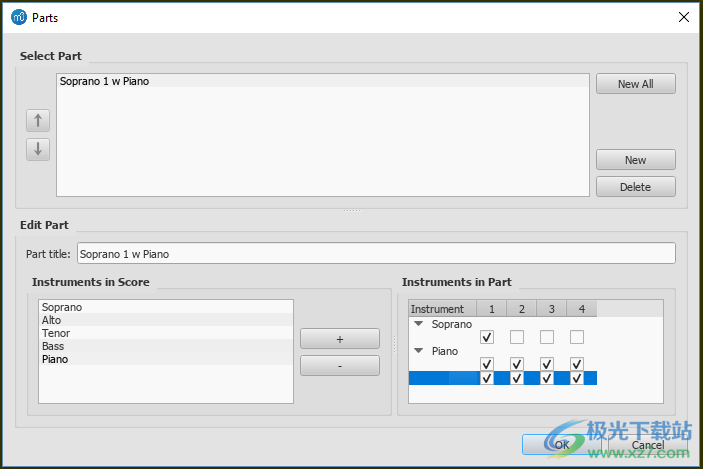The height and width of the screenshot is (469, 703).
Task: Add instrument to part with plus button
Action: 340,339
